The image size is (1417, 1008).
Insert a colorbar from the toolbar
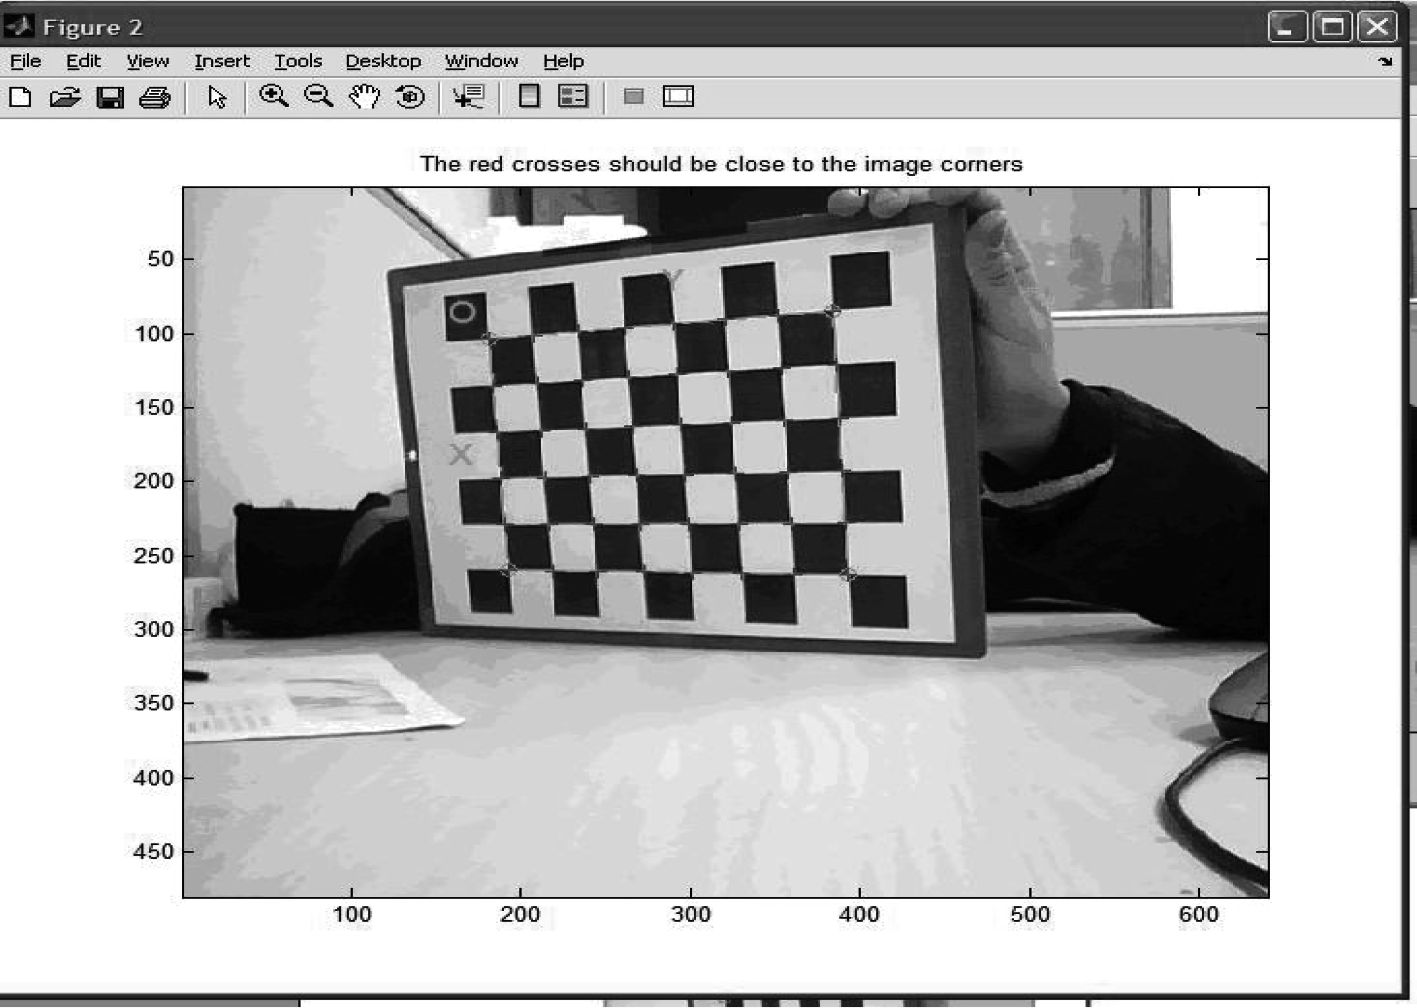pos(529,96)
